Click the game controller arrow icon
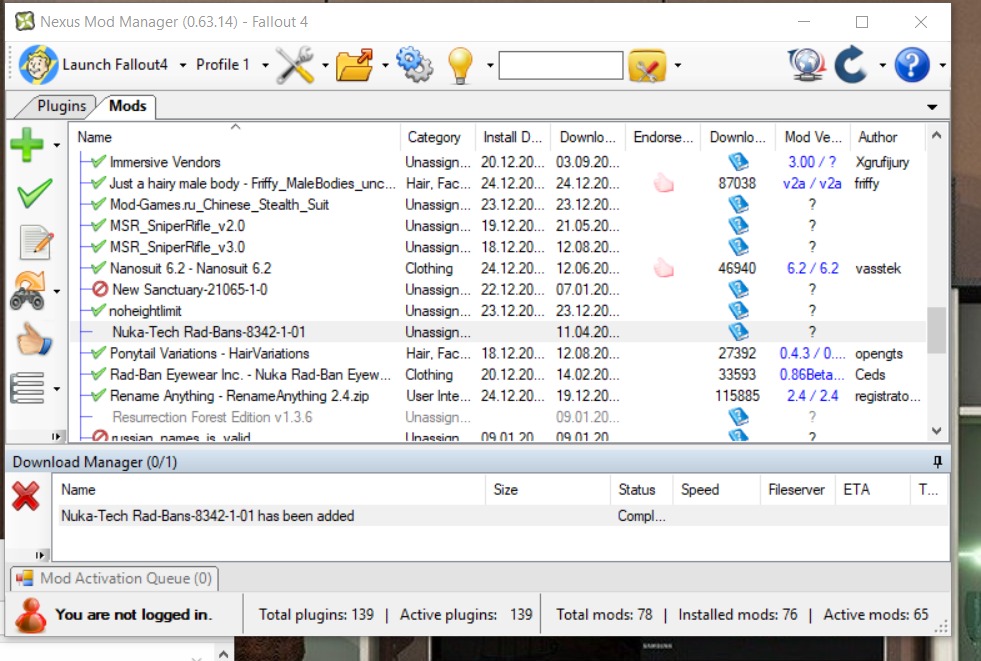981x661 pixels. [28, 291]
